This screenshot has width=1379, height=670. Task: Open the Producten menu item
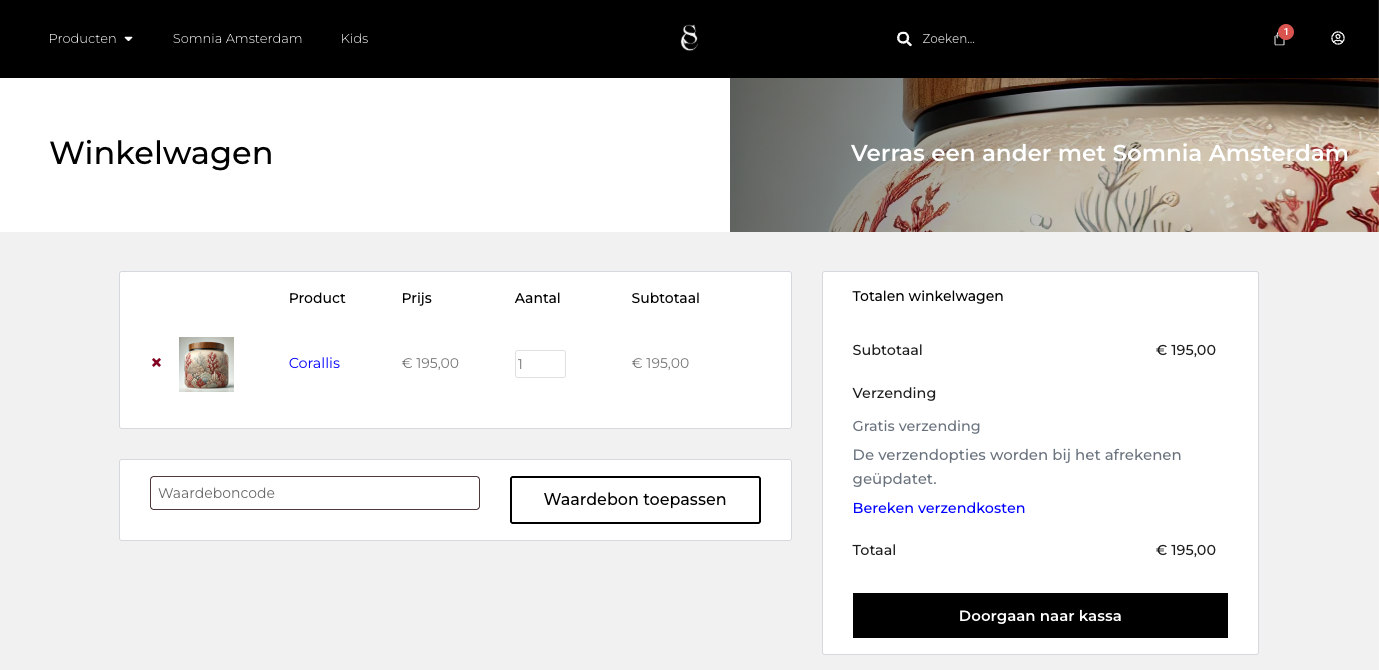(x=83, y=38)
